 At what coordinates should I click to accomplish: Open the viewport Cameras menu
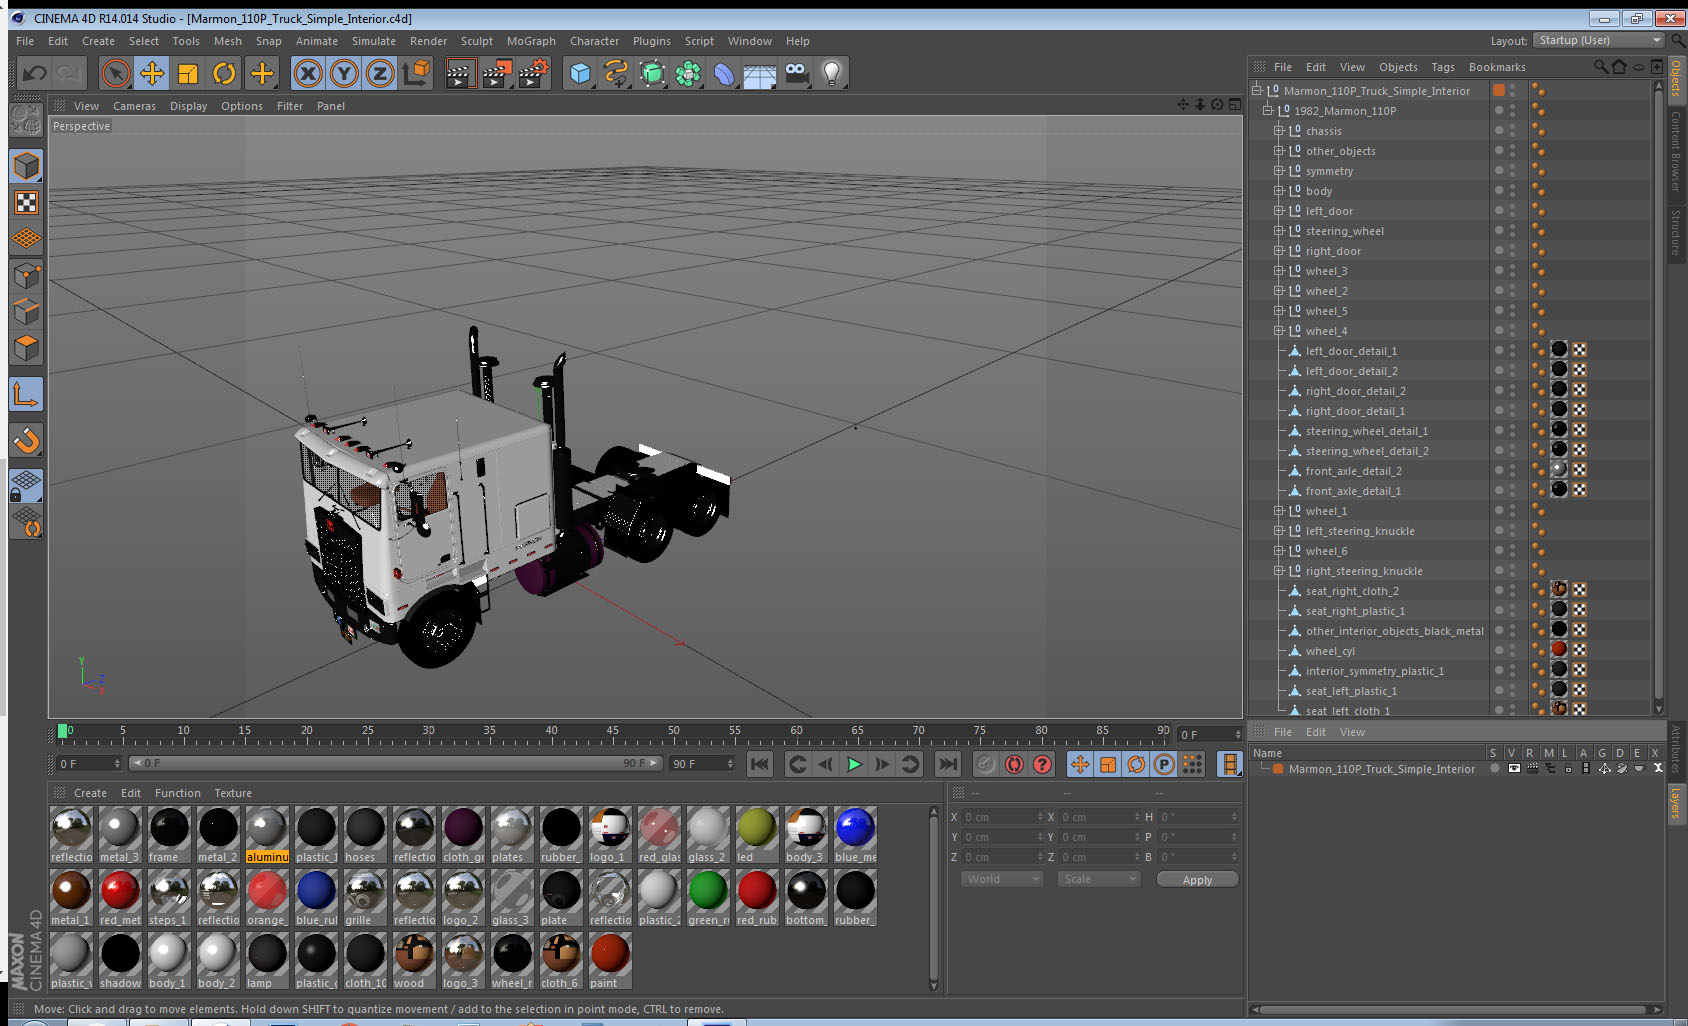tap(134, 106)
